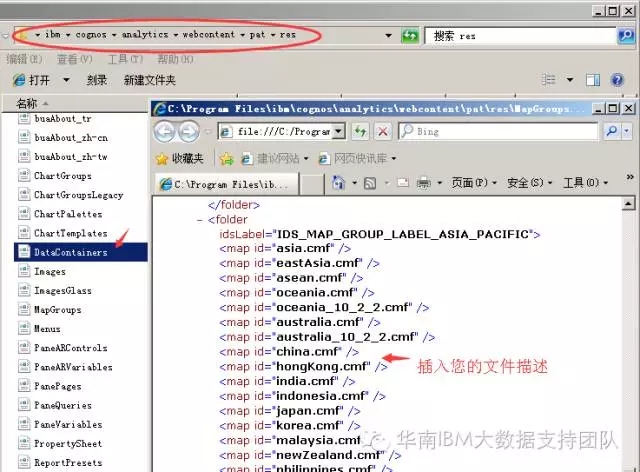640x472 pixels.
Task: Open the 打开 button dropdown arrow
Action: (66, 80)
